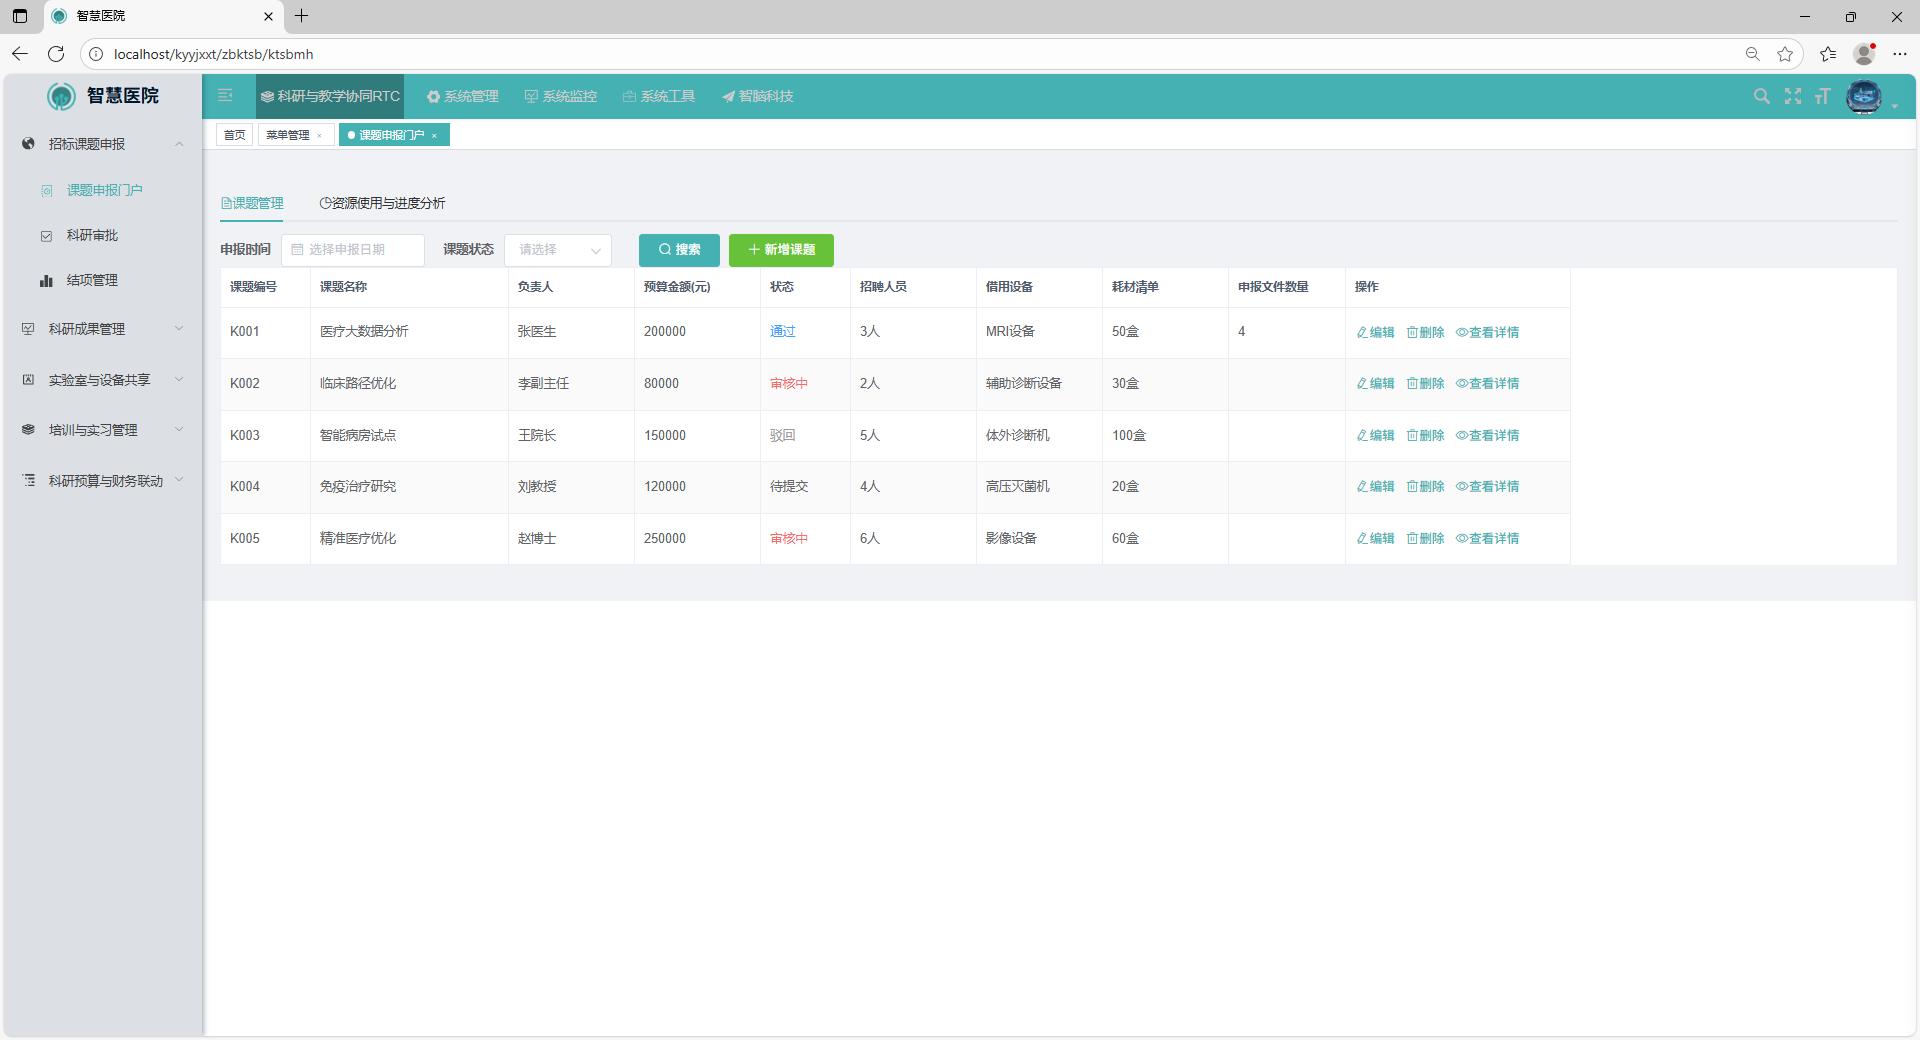Click the user avatar in top right
Screen dimensions: 1920x1040
pyautogui.click(x=1863, y=97)
